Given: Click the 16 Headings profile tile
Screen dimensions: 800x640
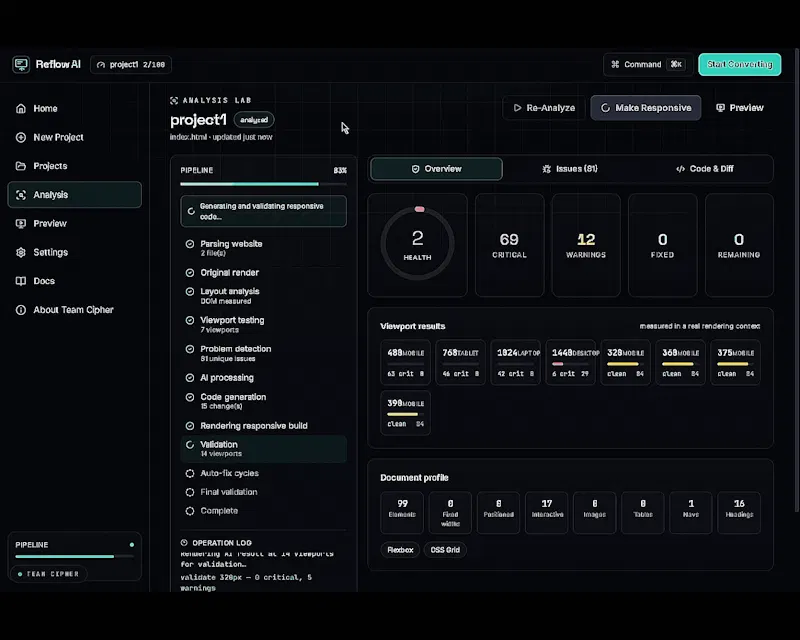Looking at the screenshot, I should [739, 513].
